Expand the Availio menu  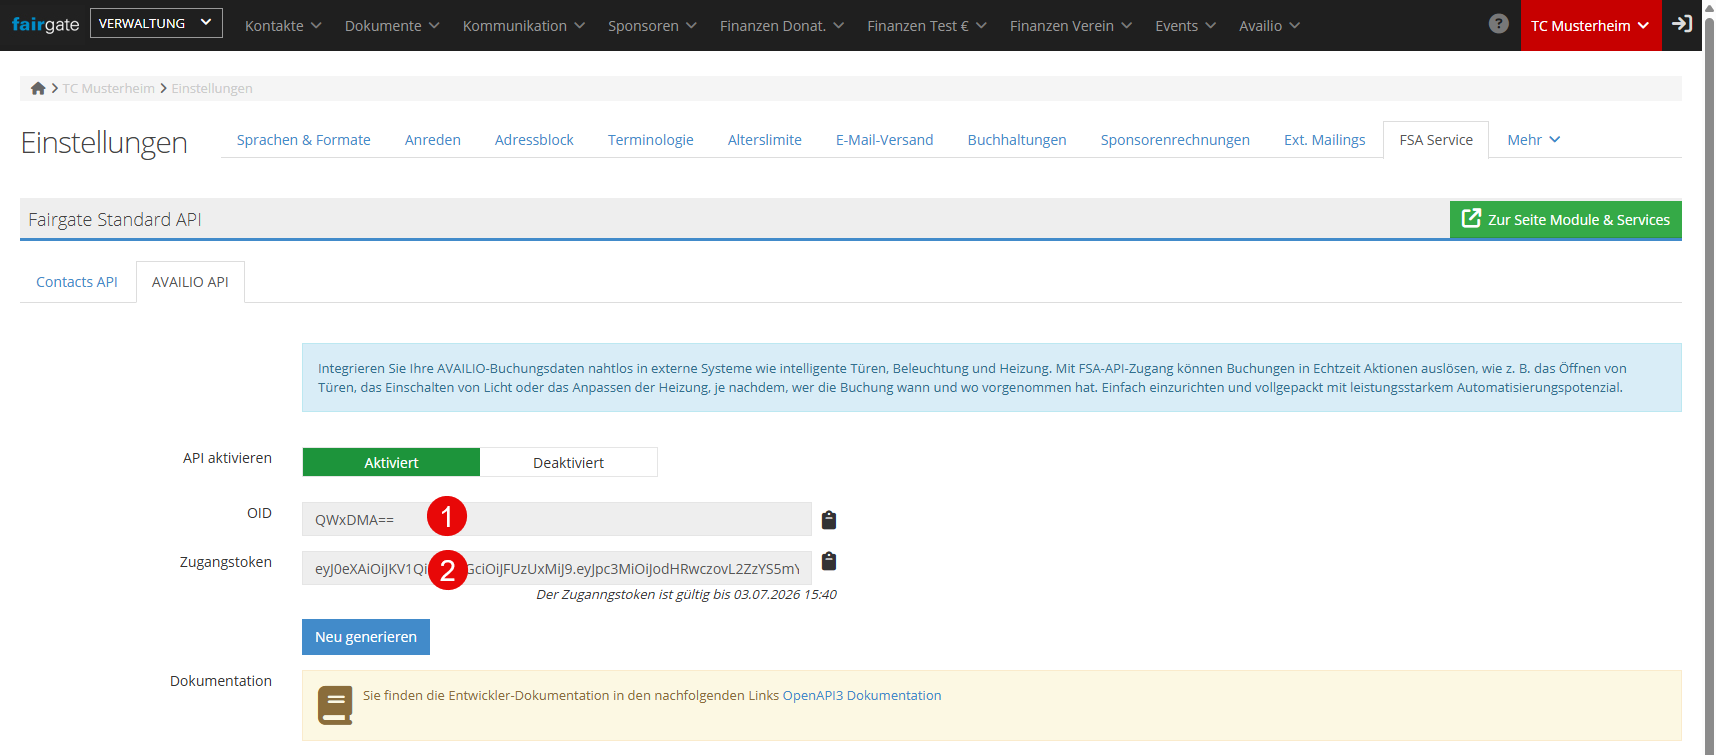tap(1270, 26)
